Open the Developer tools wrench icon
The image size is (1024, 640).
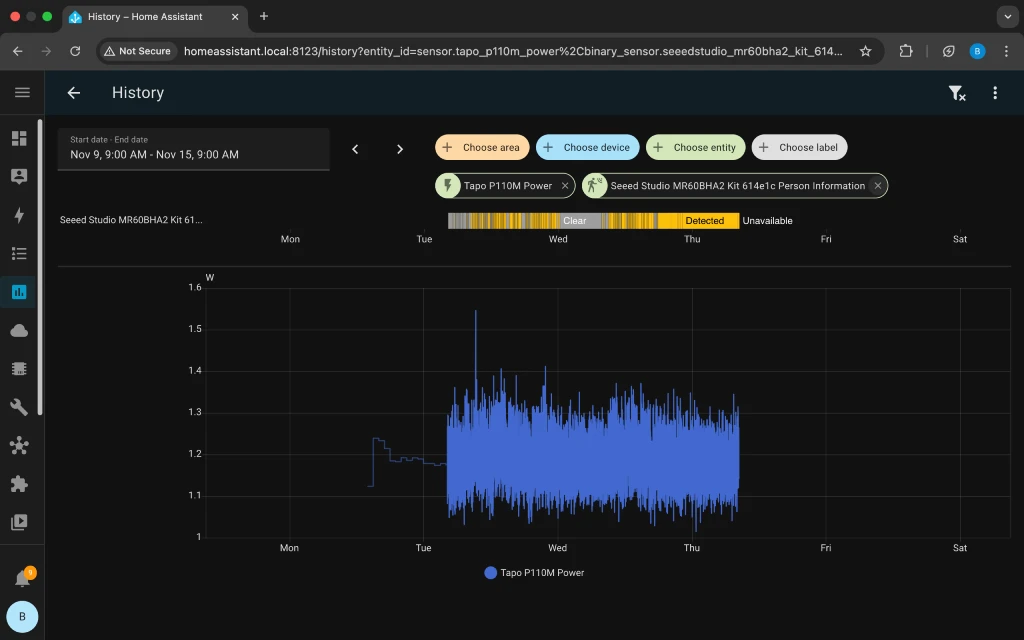click(19, 407)
